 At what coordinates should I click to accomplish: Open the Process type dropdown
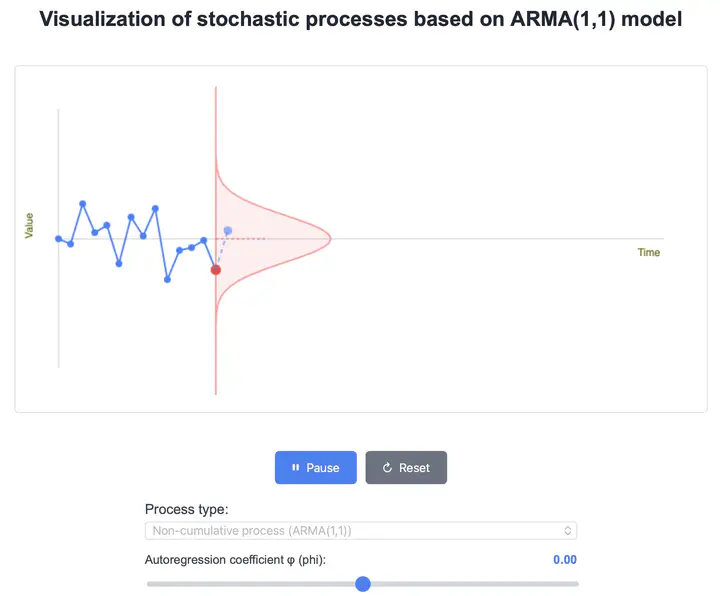360,531
